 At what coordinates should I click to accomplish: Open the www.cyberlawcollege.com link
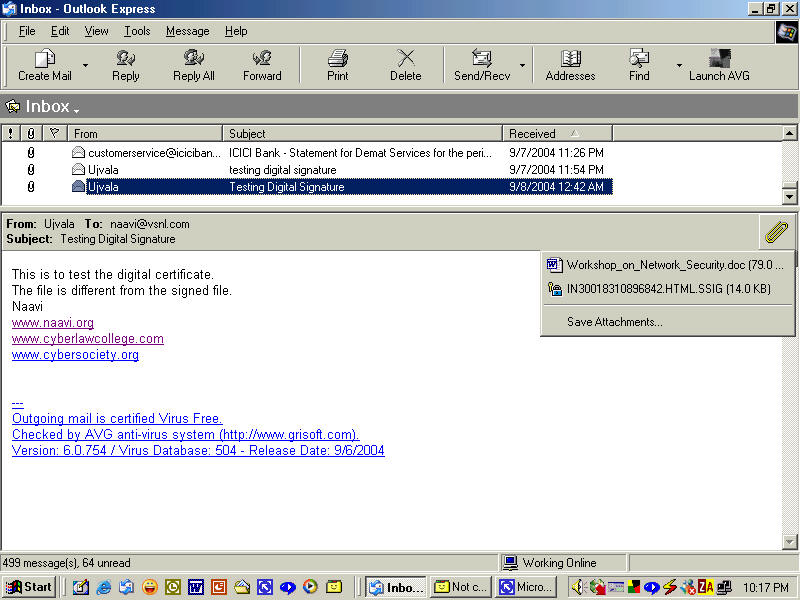(88, 339)
